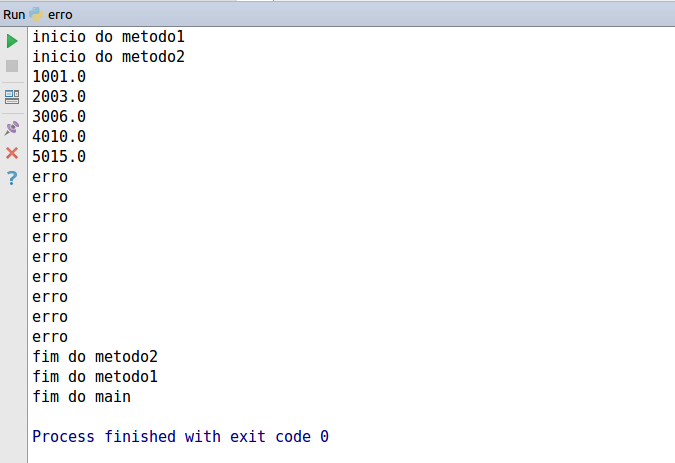Screen dimensions: 675x463
Task: Click the Run panel title label
Action: point(14,15)
